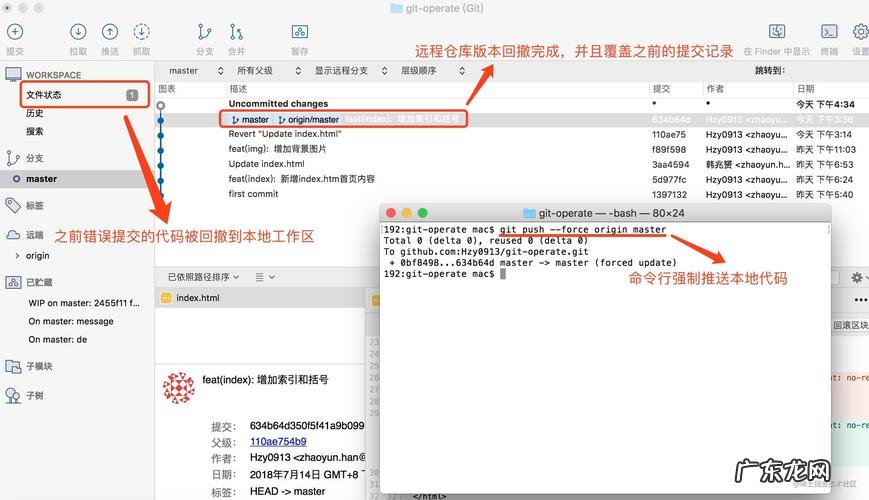Select the feat(img): 增加背景图片 commit

click(512, 149)
